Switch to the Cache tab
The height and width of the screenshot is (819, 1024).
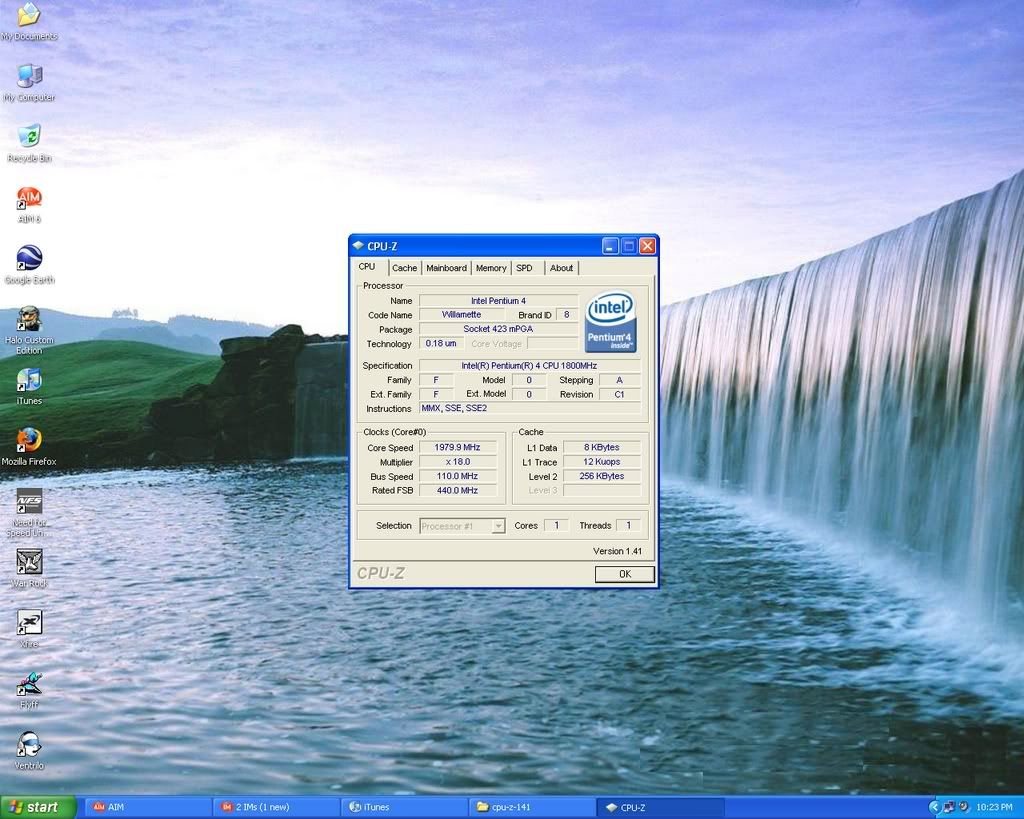404,268
